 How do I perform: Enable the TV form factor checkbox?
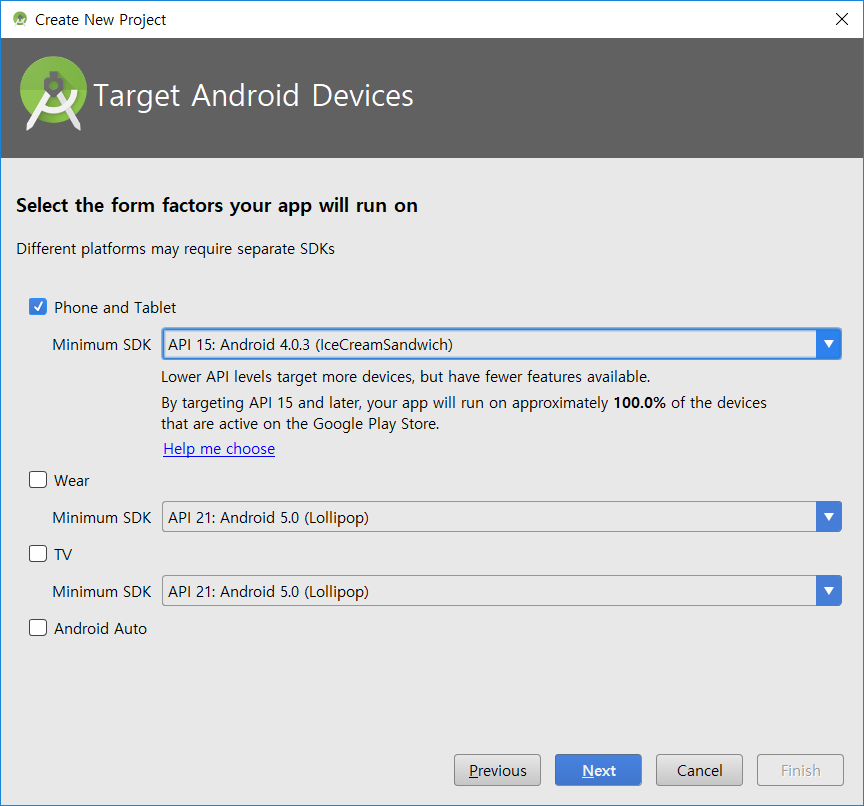37,554
